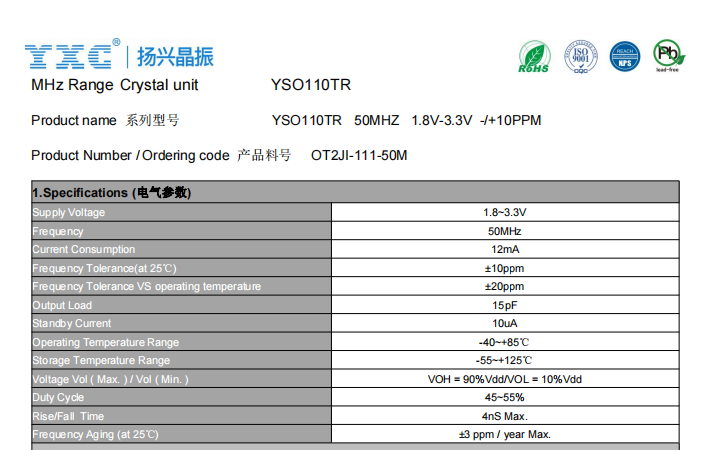
Task: Click the Pb lead-free badge
Action: tap(667, 55)
